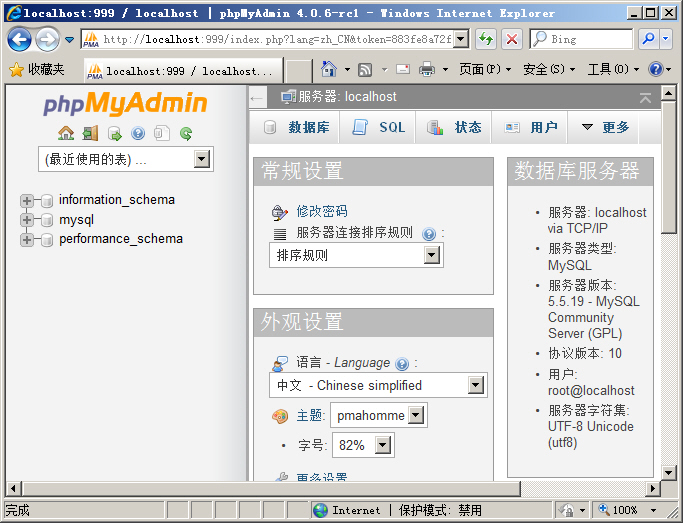Open phpMyAdmin documentation help icon
Image resolution: width=683 pixels, height=523 pixels.
click(138, 133)
